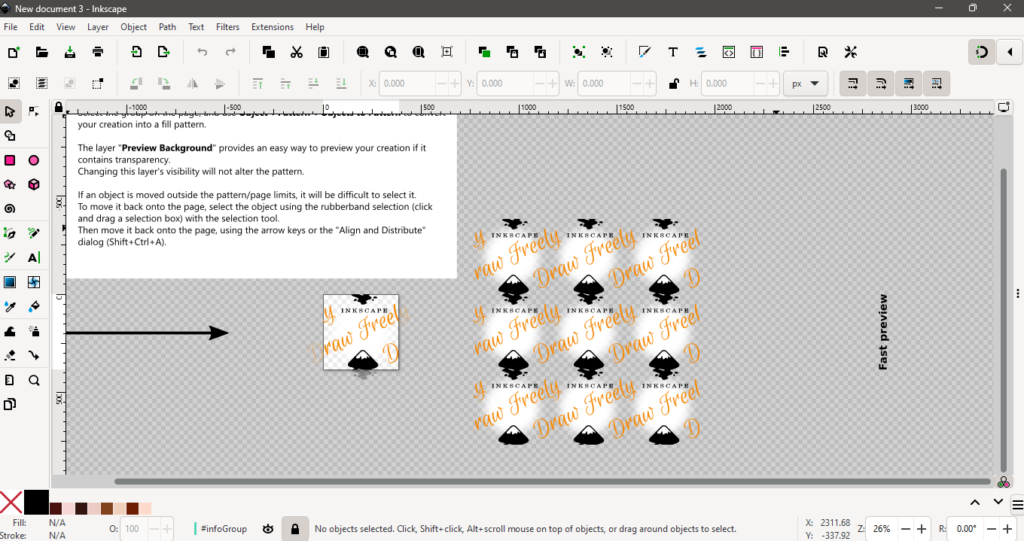Image resolution: width=1024 pixels, height=541 pixels.
Task: Select the 3D Box tool
Action: [34, 185]
